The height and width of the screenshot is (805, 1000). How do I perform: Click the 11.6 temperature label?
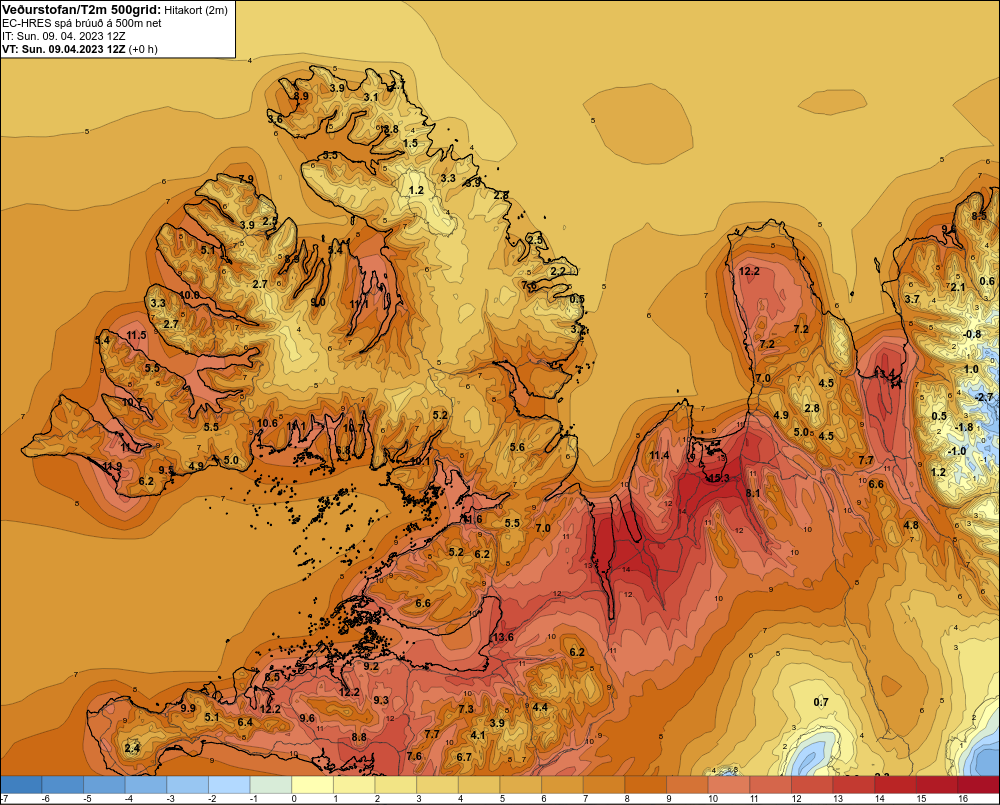pos(473,519)
